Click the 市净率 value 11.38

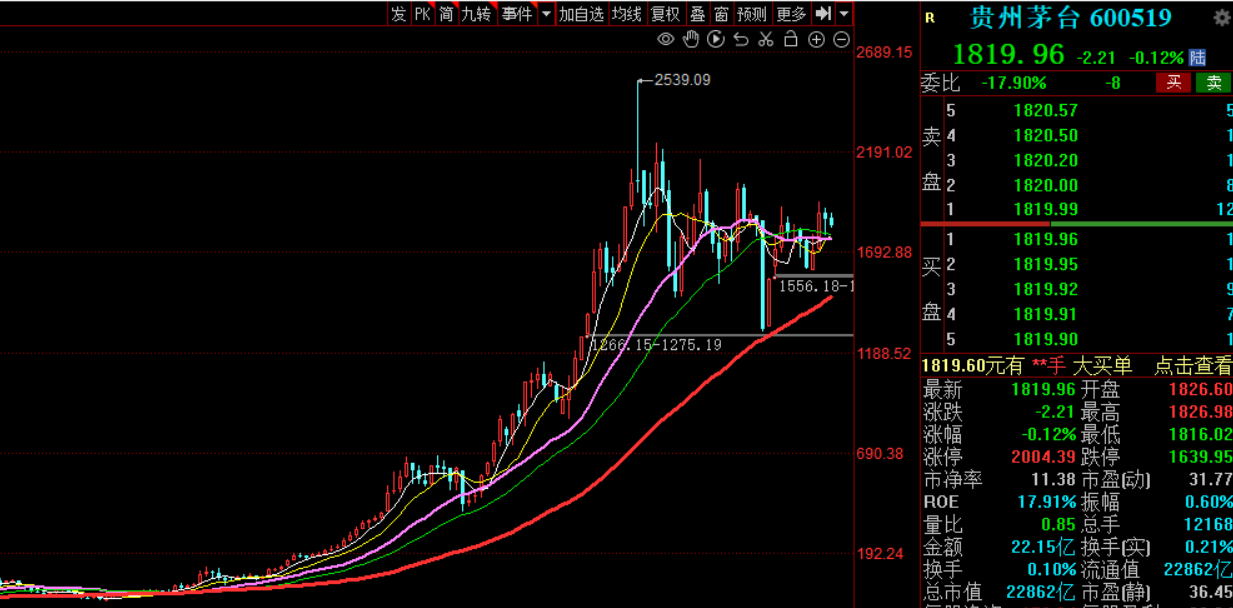point(1052,479)
